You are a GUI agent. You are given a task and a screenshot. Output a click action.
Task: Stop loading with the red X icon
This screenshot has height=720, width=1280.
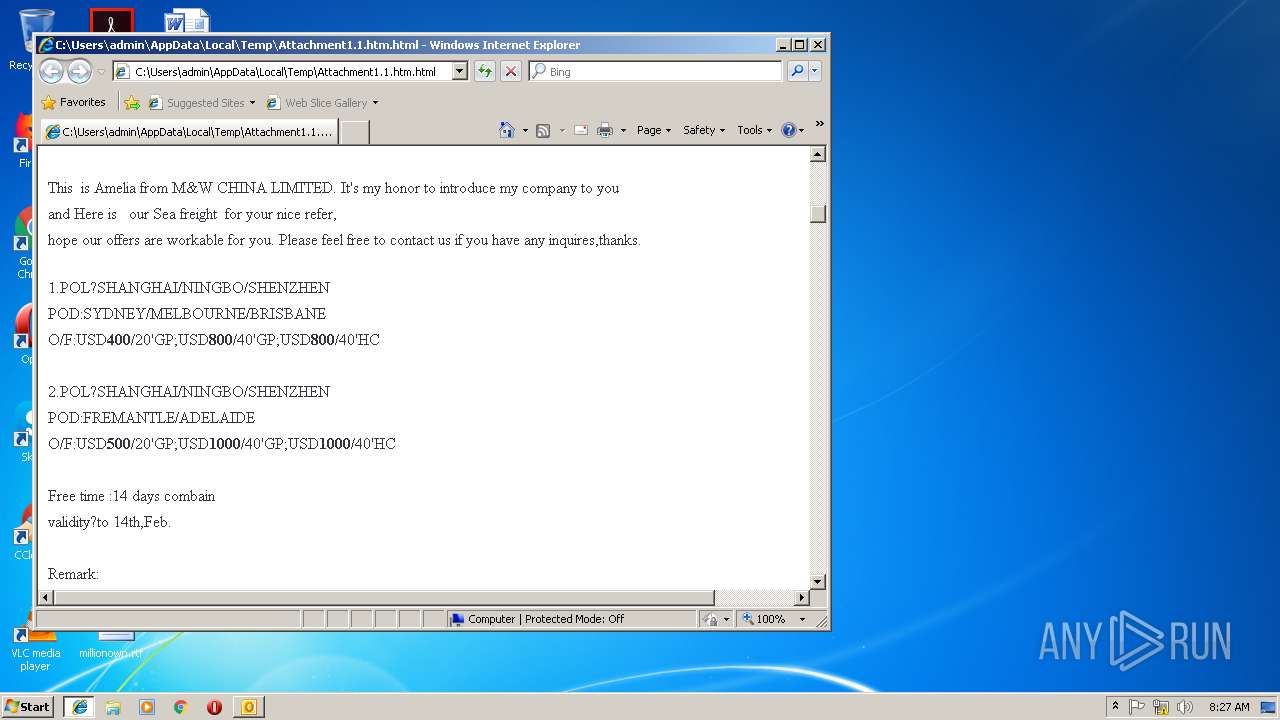coord(511,71)
